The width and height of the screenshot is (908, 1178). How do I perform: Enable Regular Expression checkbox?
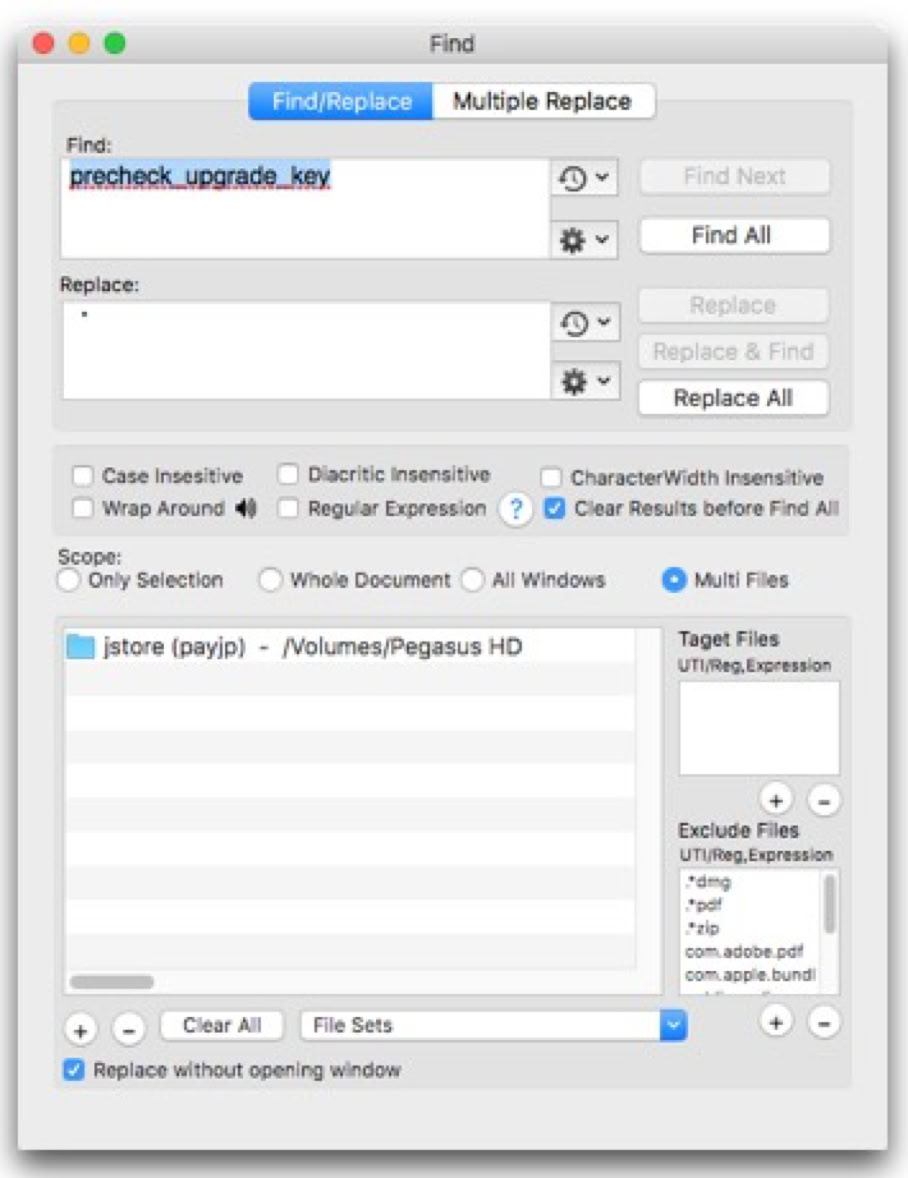click(289, 509)
